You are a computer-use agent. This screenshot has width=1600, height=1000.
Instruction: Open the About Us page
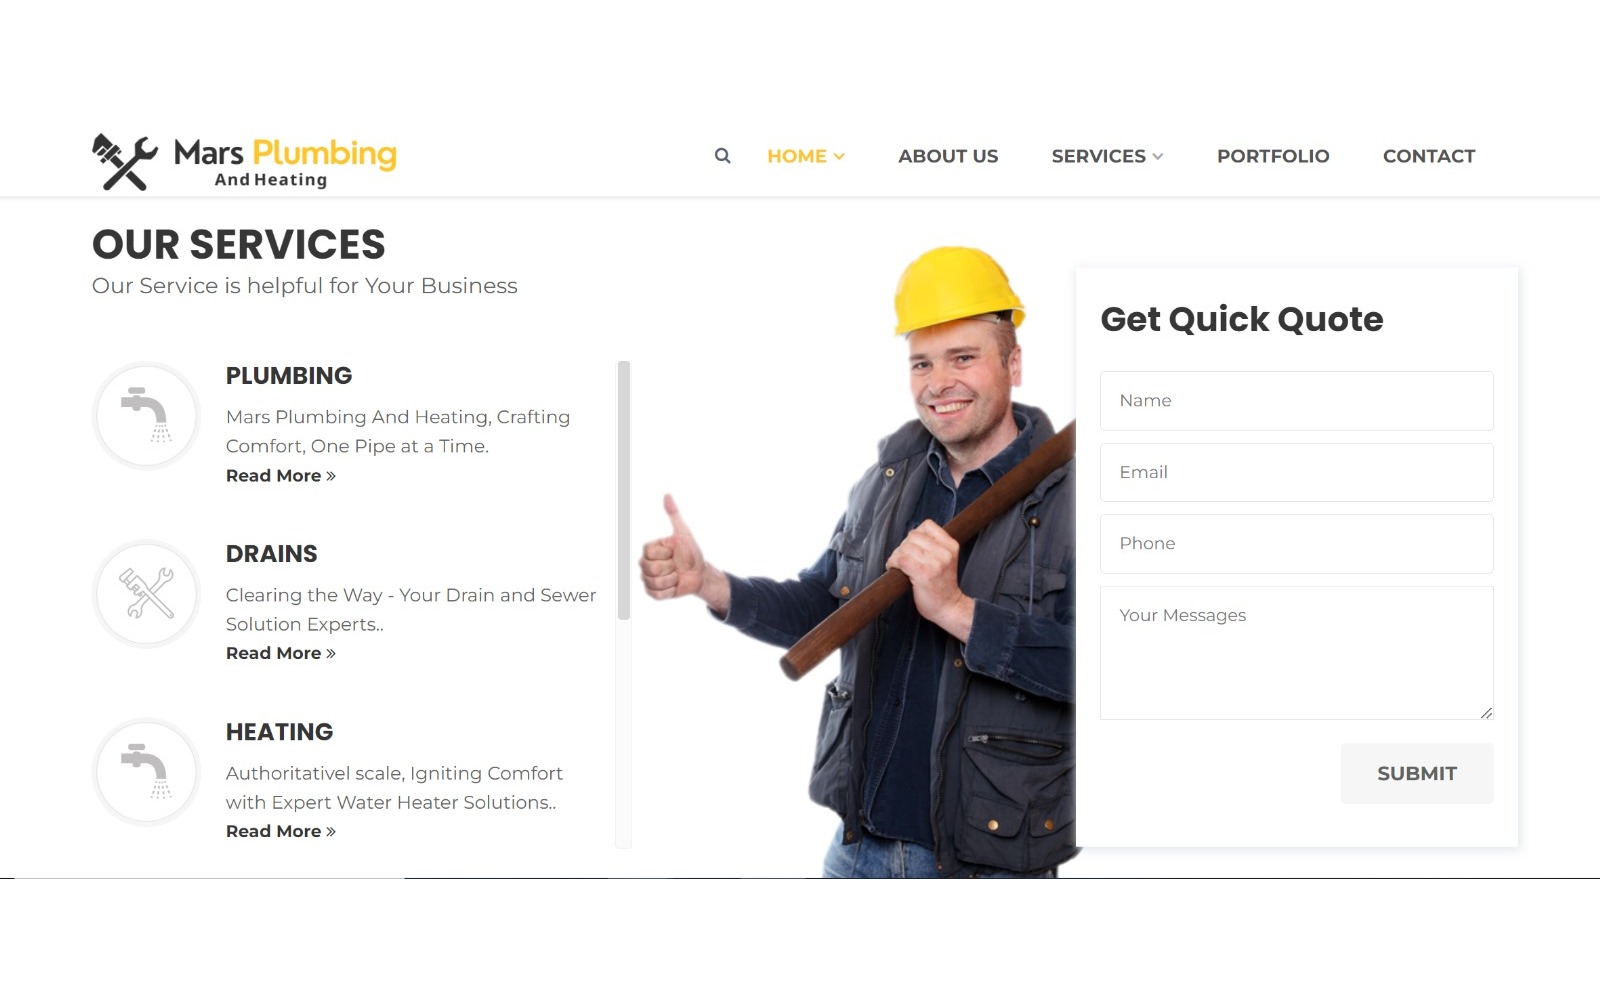948,156
